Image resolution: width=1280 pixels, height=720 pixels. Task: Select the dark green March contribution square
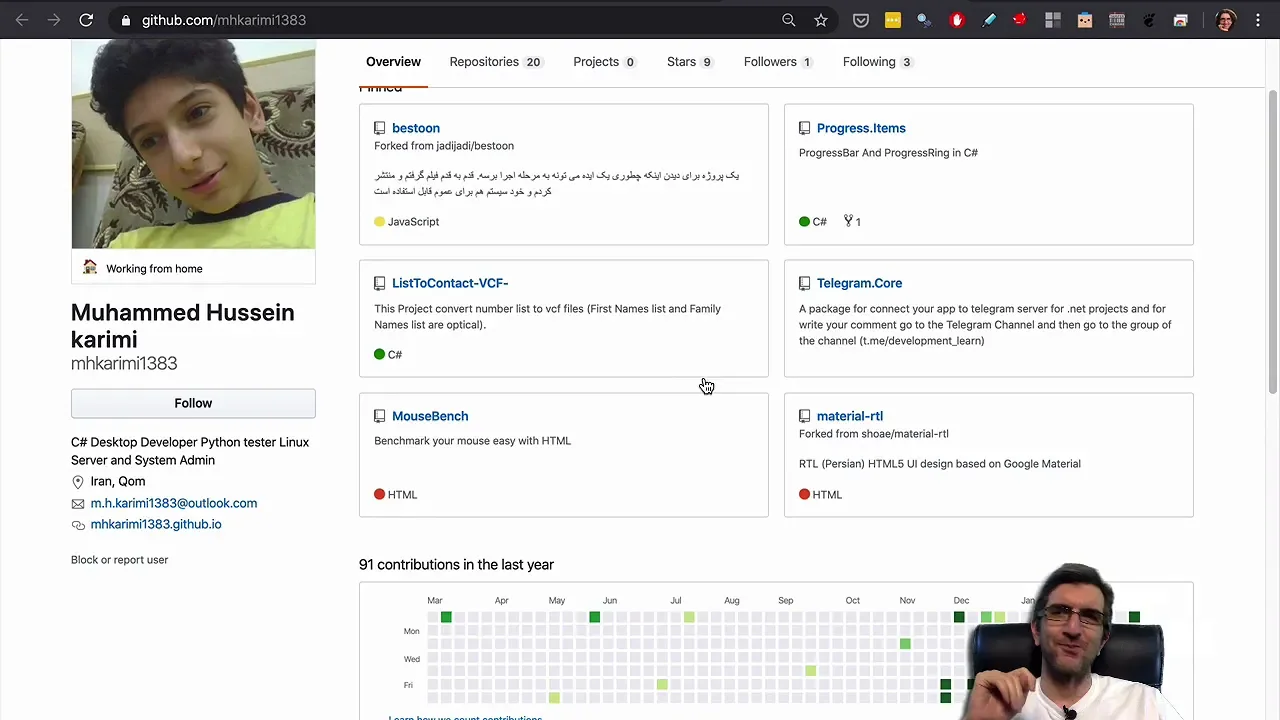click(x=446, y=617)
